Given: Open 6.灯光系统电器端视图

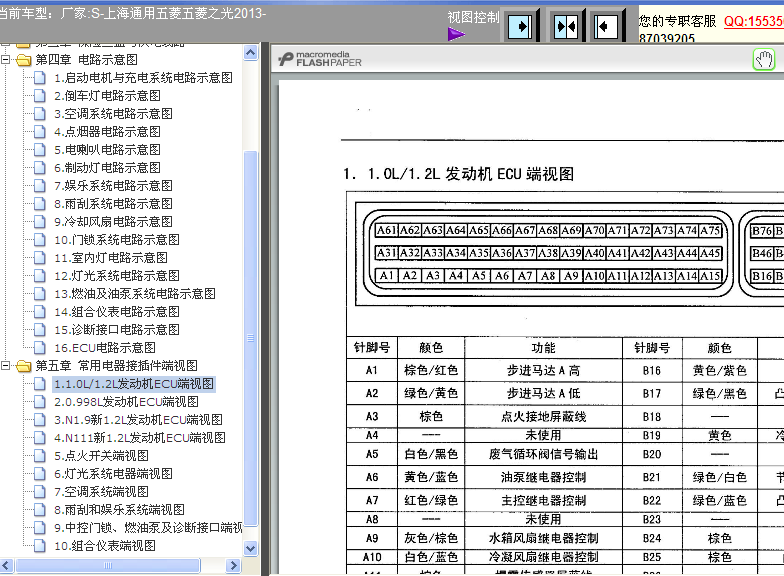Looking at the screenshot, I should 113,474.
